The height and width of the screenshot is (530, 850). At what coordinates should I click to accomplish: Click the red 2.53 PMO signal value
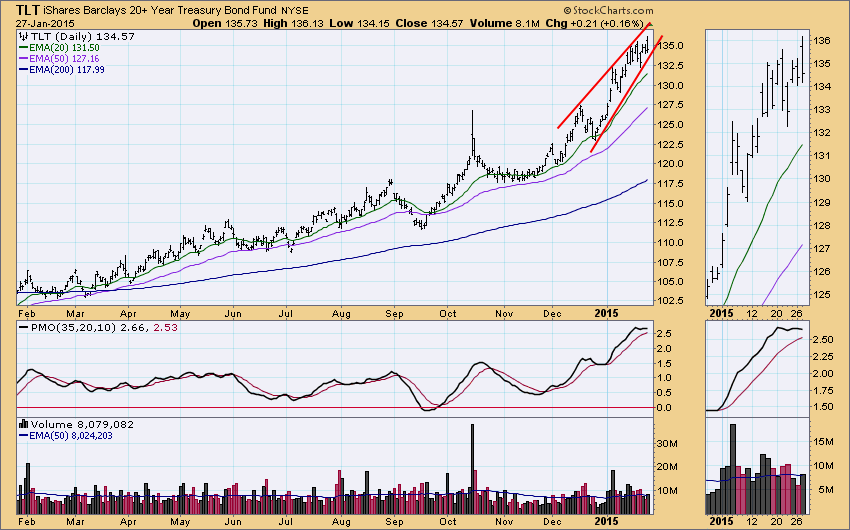[x=165, y=328]
